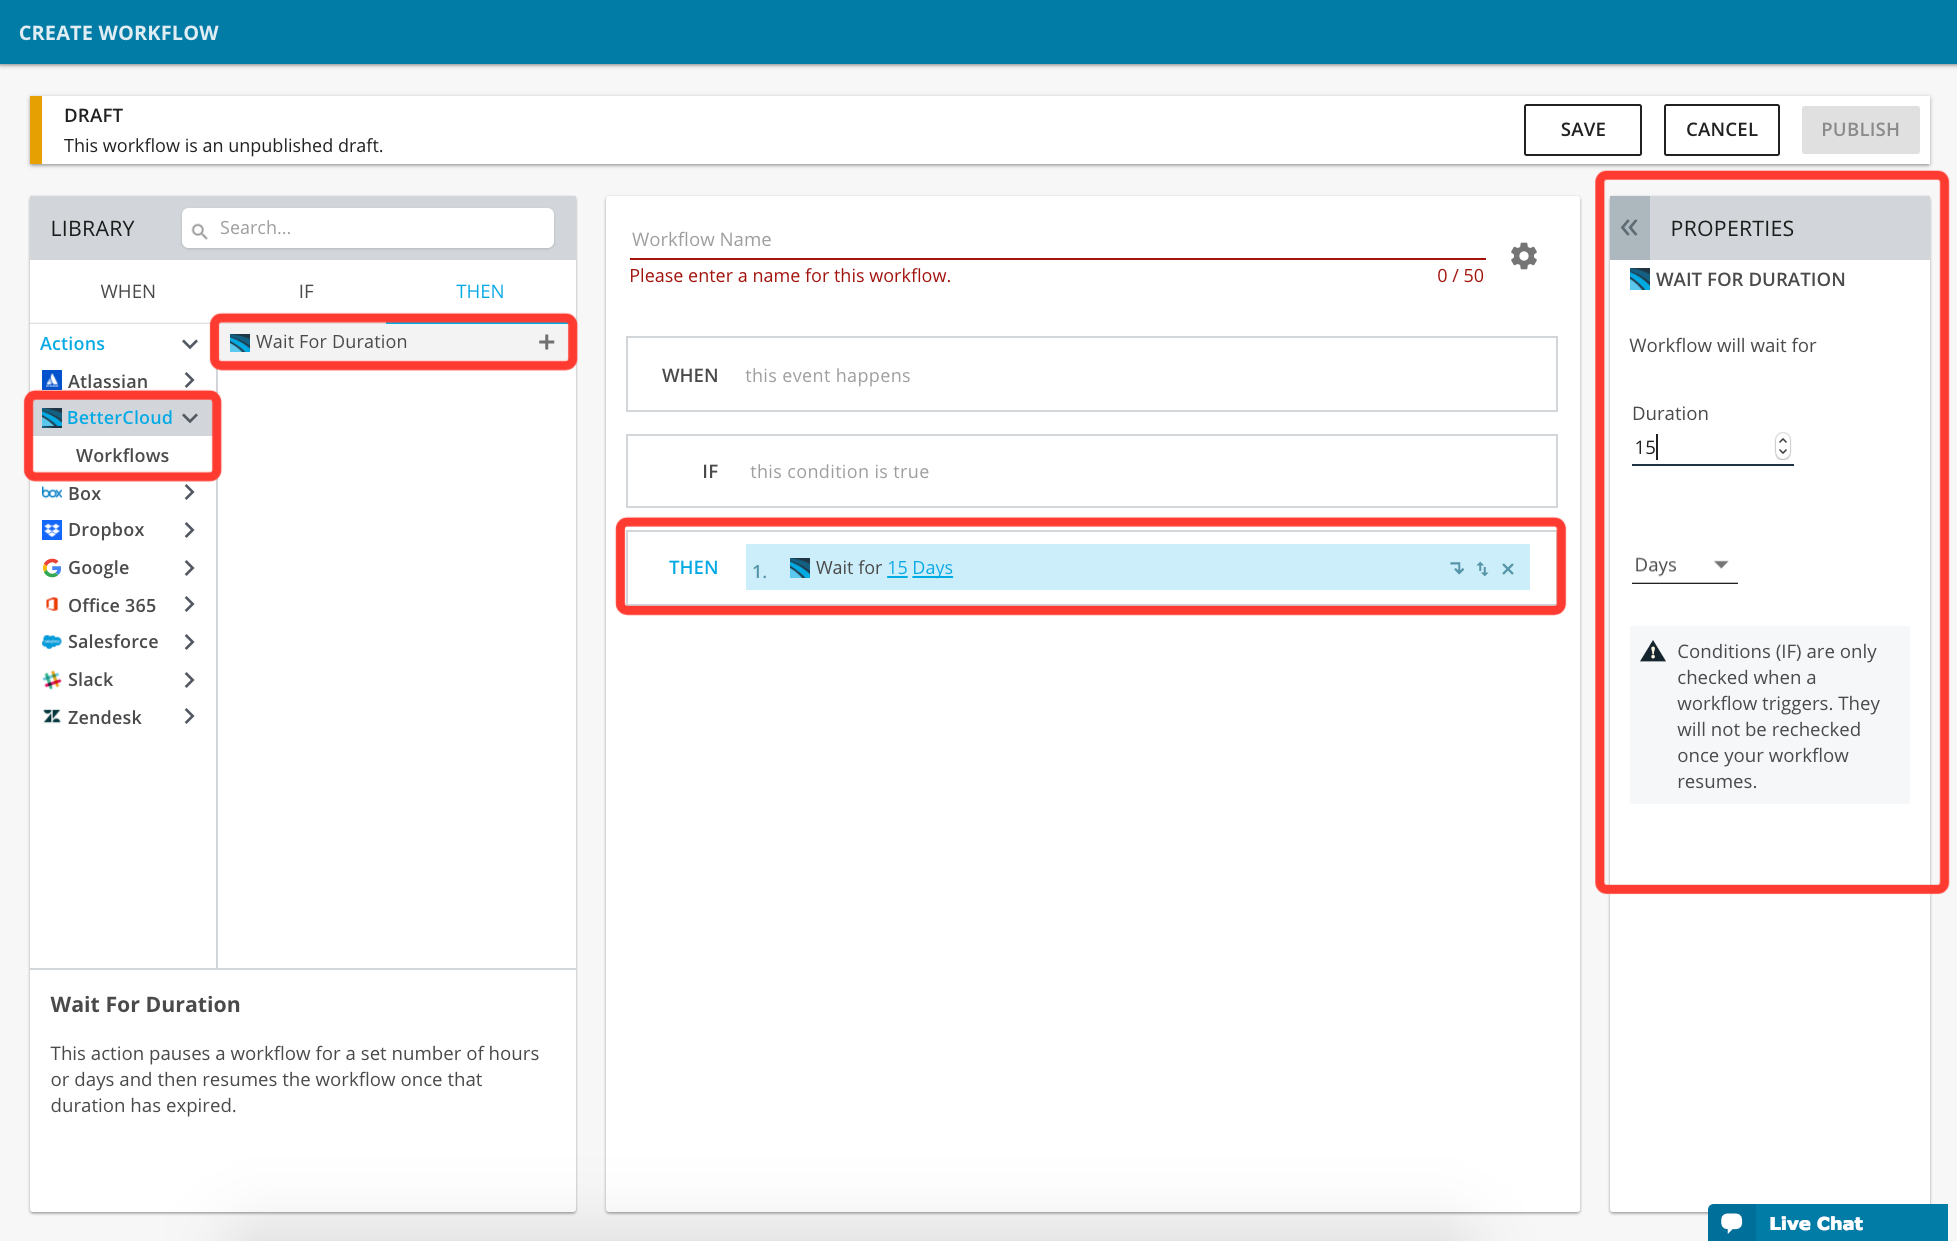Expand the Zendesk category chevron
This screenshot has height=1241, width=1957.
tap(189, 716)
